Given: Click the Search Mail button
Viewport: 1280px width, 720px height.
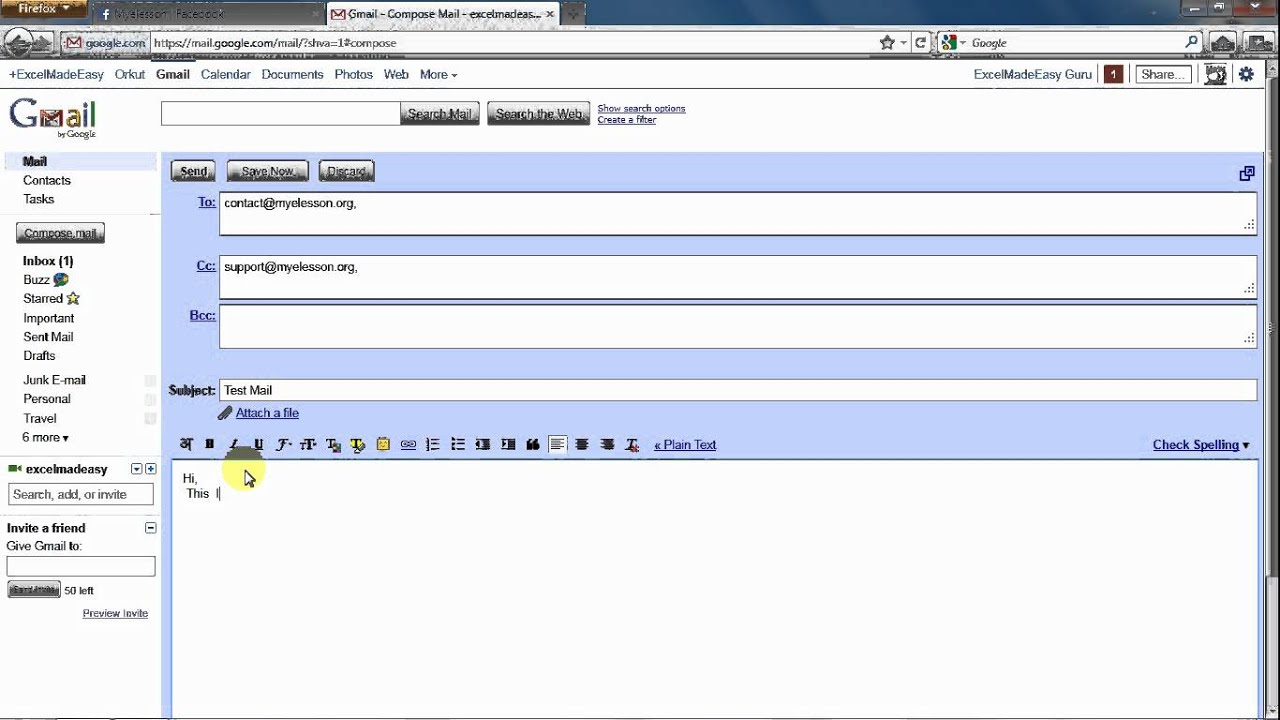Looking at the screenshot, I should 440,114.
